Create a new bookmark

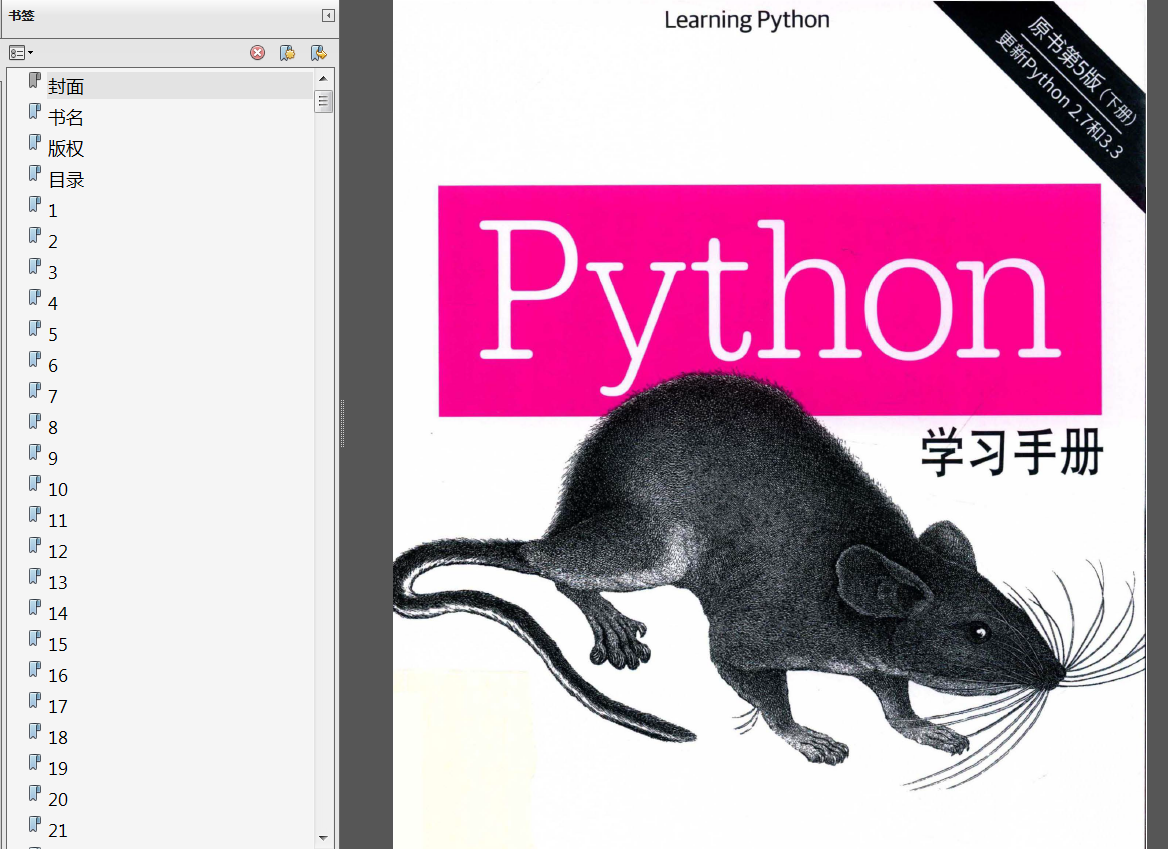288,53
